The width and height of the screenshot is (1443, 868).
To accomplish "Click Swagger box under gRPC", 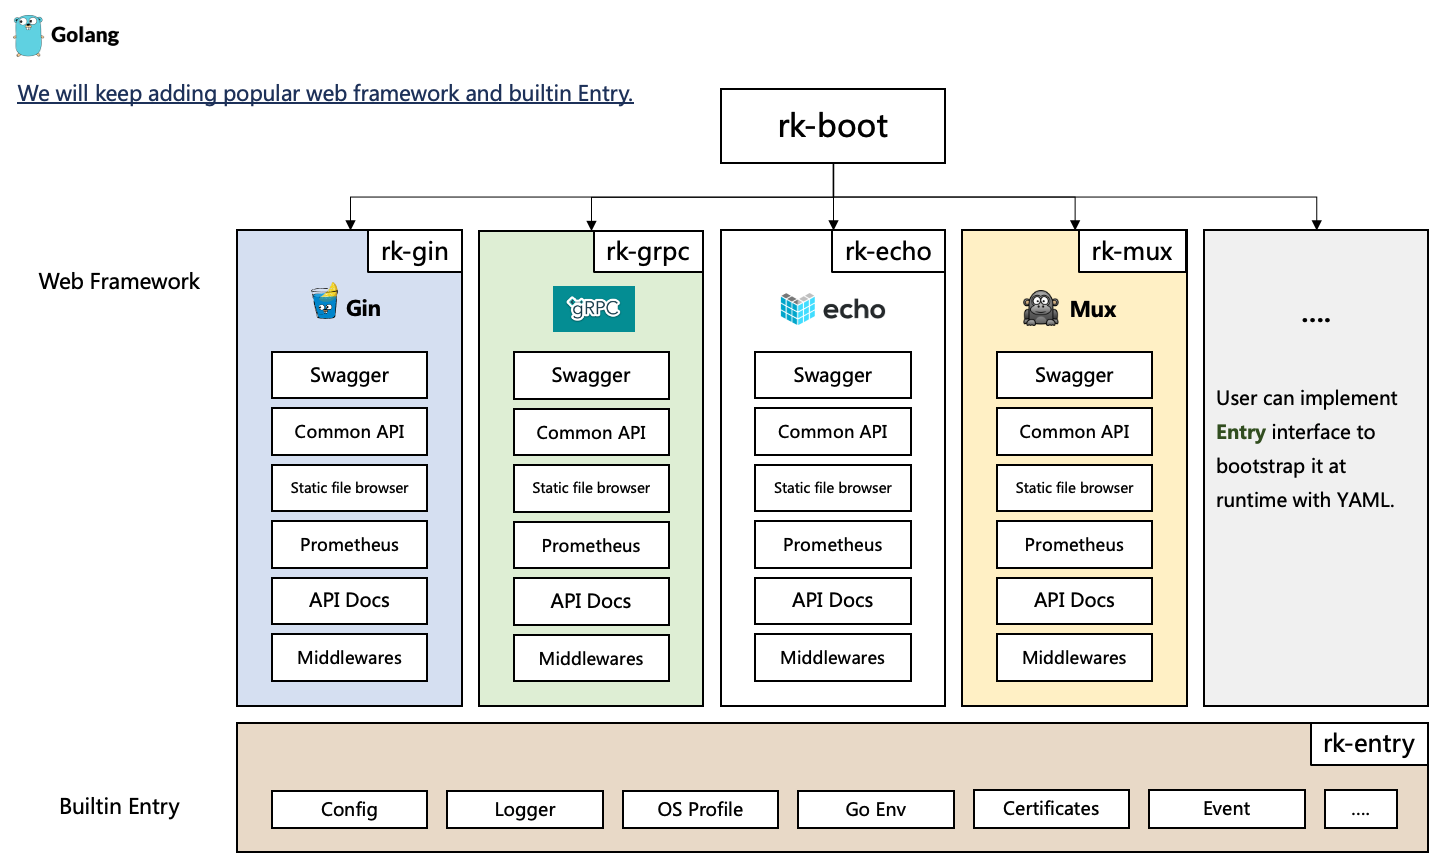I will pos(591,375).
